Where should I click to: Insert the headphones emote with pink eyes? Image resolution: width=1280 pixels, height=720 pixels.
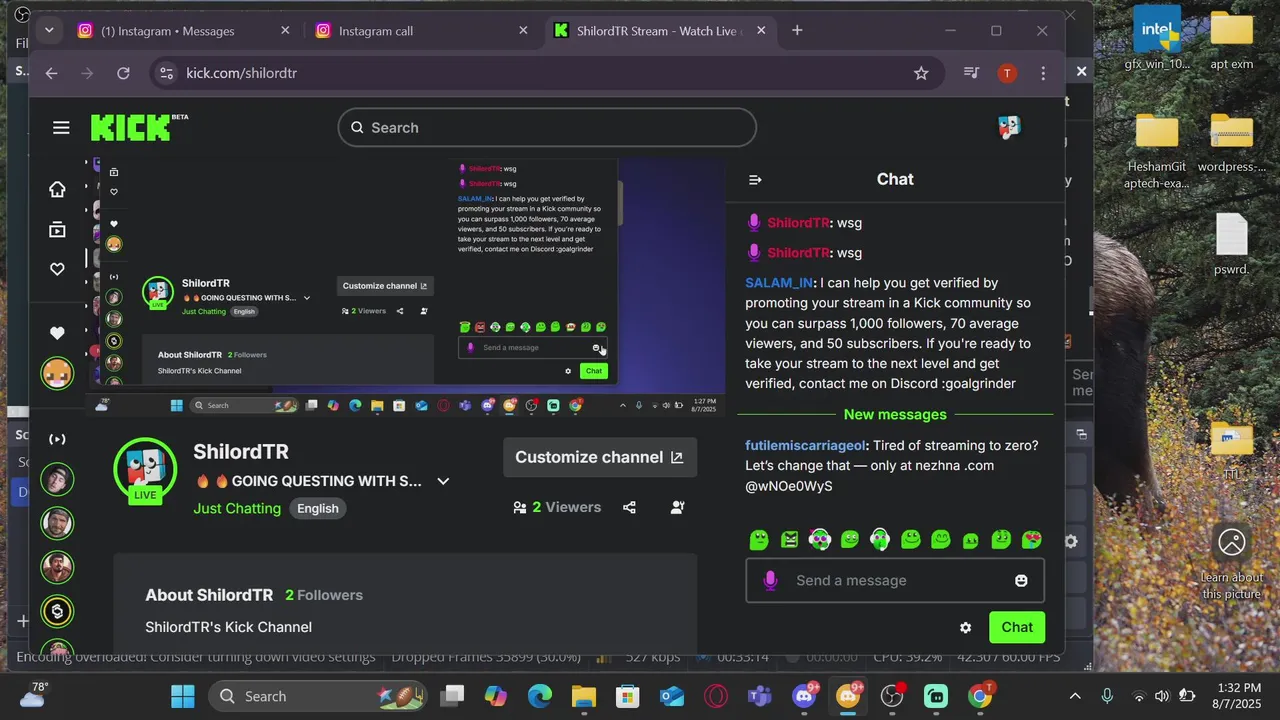820,540
